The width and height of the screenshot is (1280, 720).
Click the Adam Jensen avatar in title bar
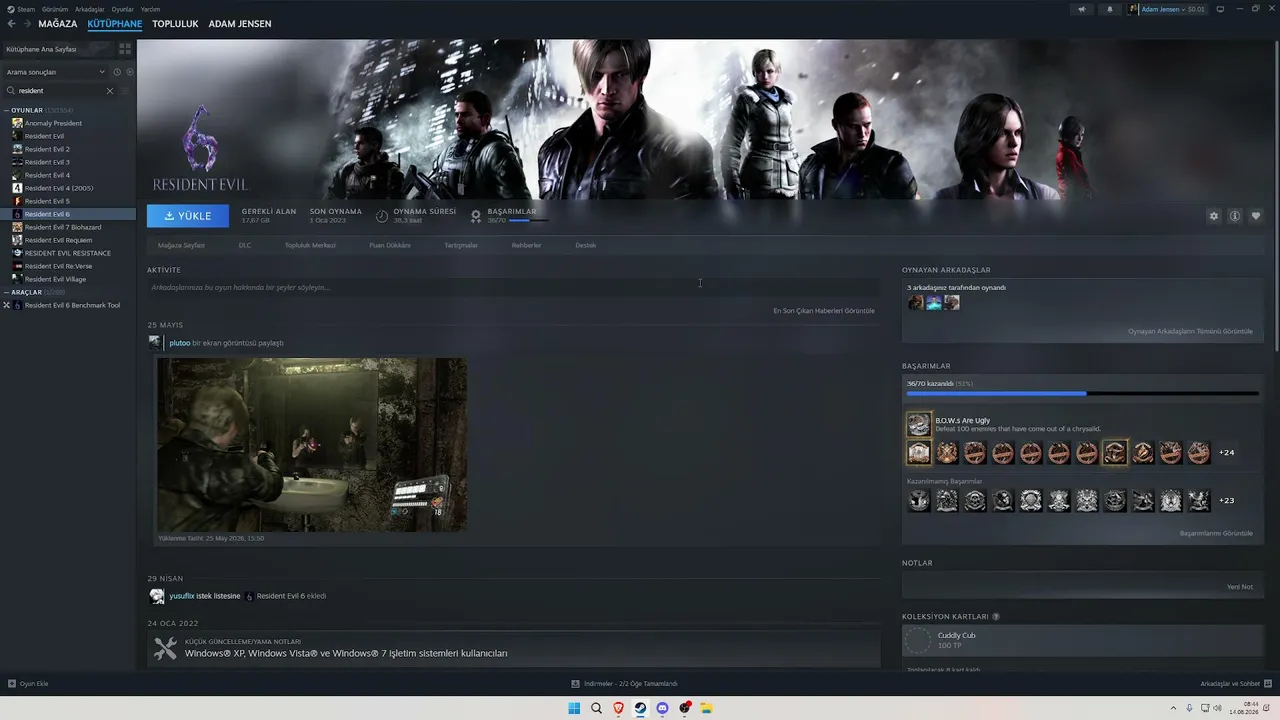point(1134,9)
